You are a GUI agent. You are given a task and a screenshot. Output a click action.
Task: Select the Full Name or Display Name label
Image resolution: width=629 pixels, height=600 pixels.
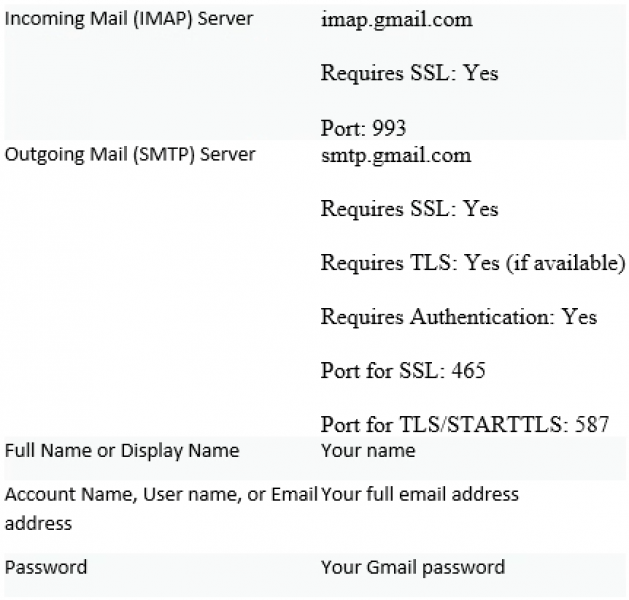(x=122, y=451)
